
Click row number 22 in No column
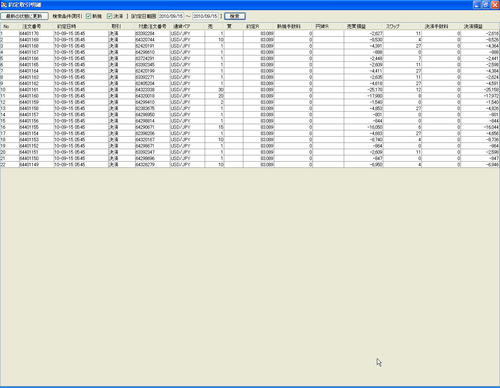click(9, 165)
